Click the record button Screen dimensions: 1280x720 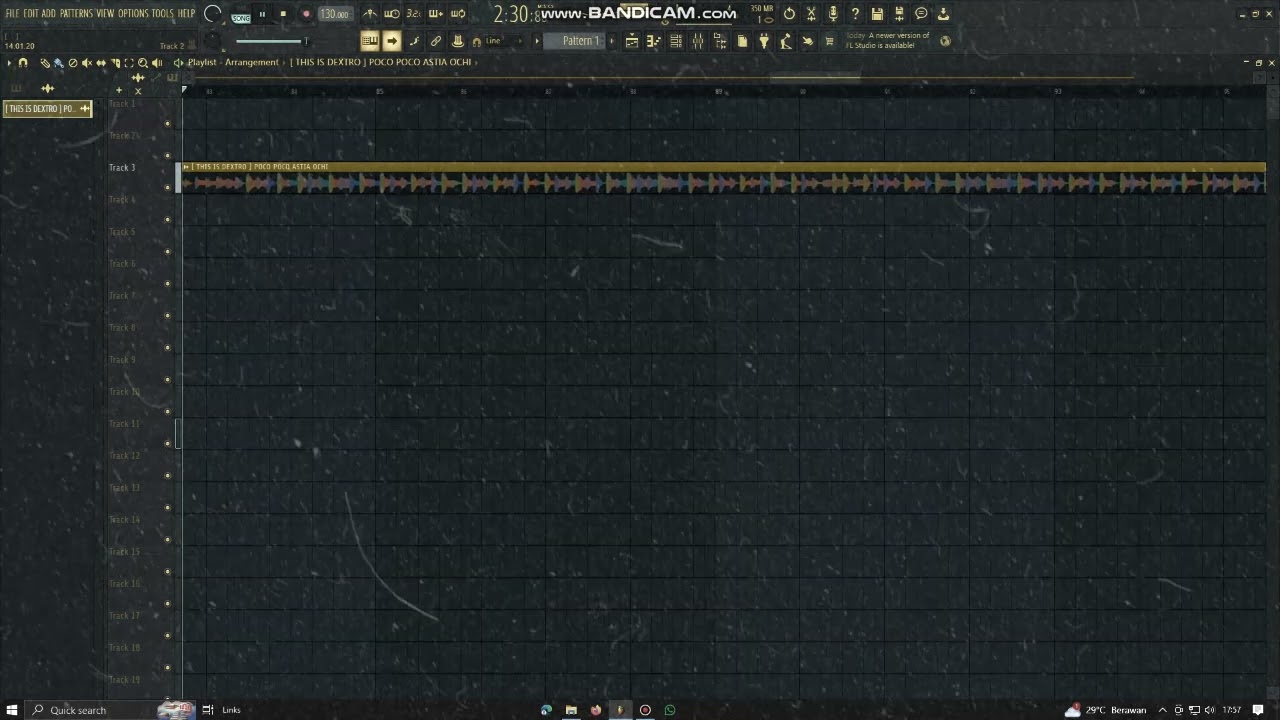pos(306,14)
